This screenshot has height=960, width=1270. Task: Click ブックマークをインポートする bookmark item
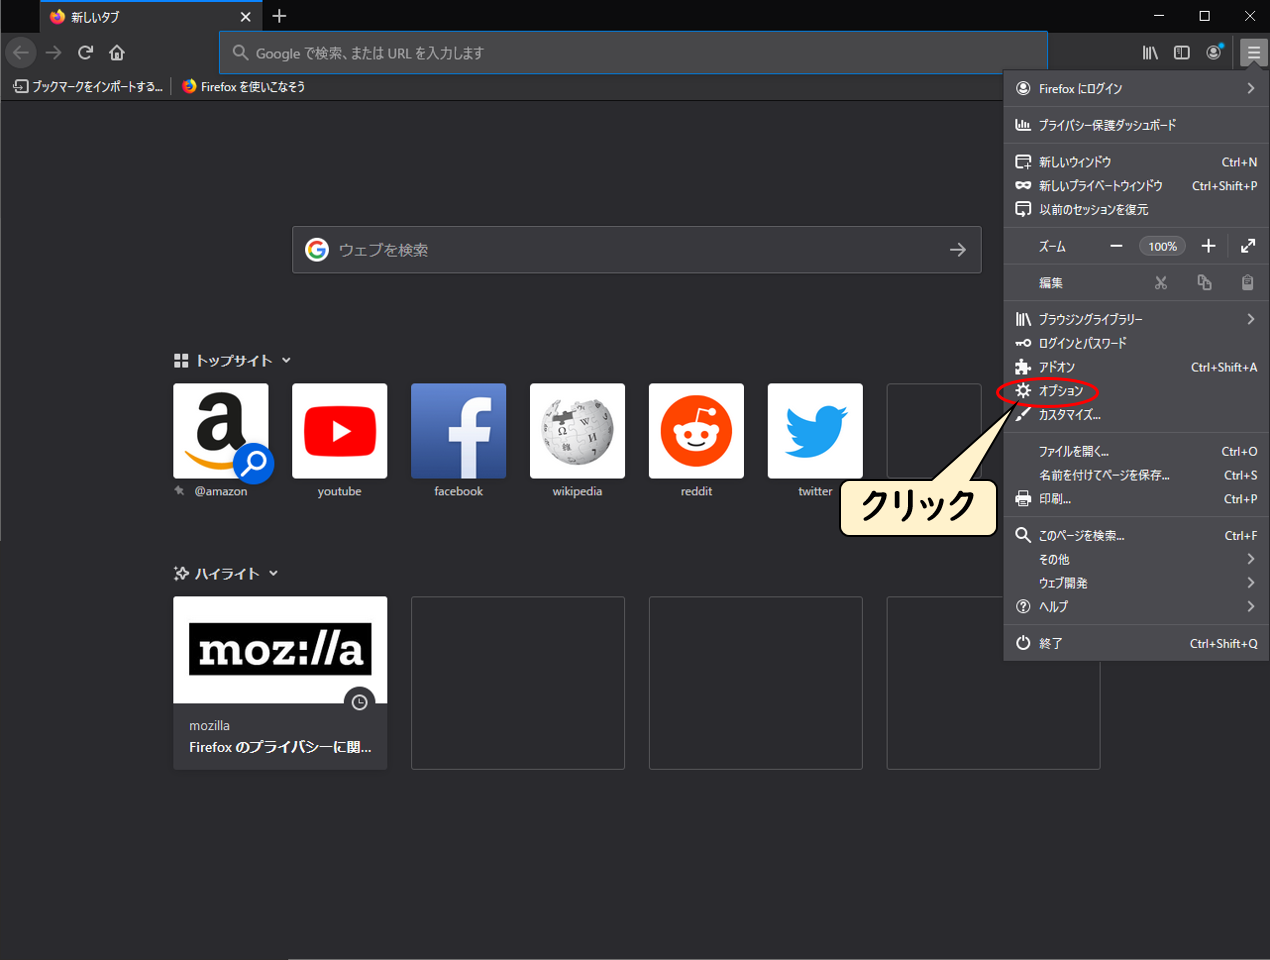point(88,87)
